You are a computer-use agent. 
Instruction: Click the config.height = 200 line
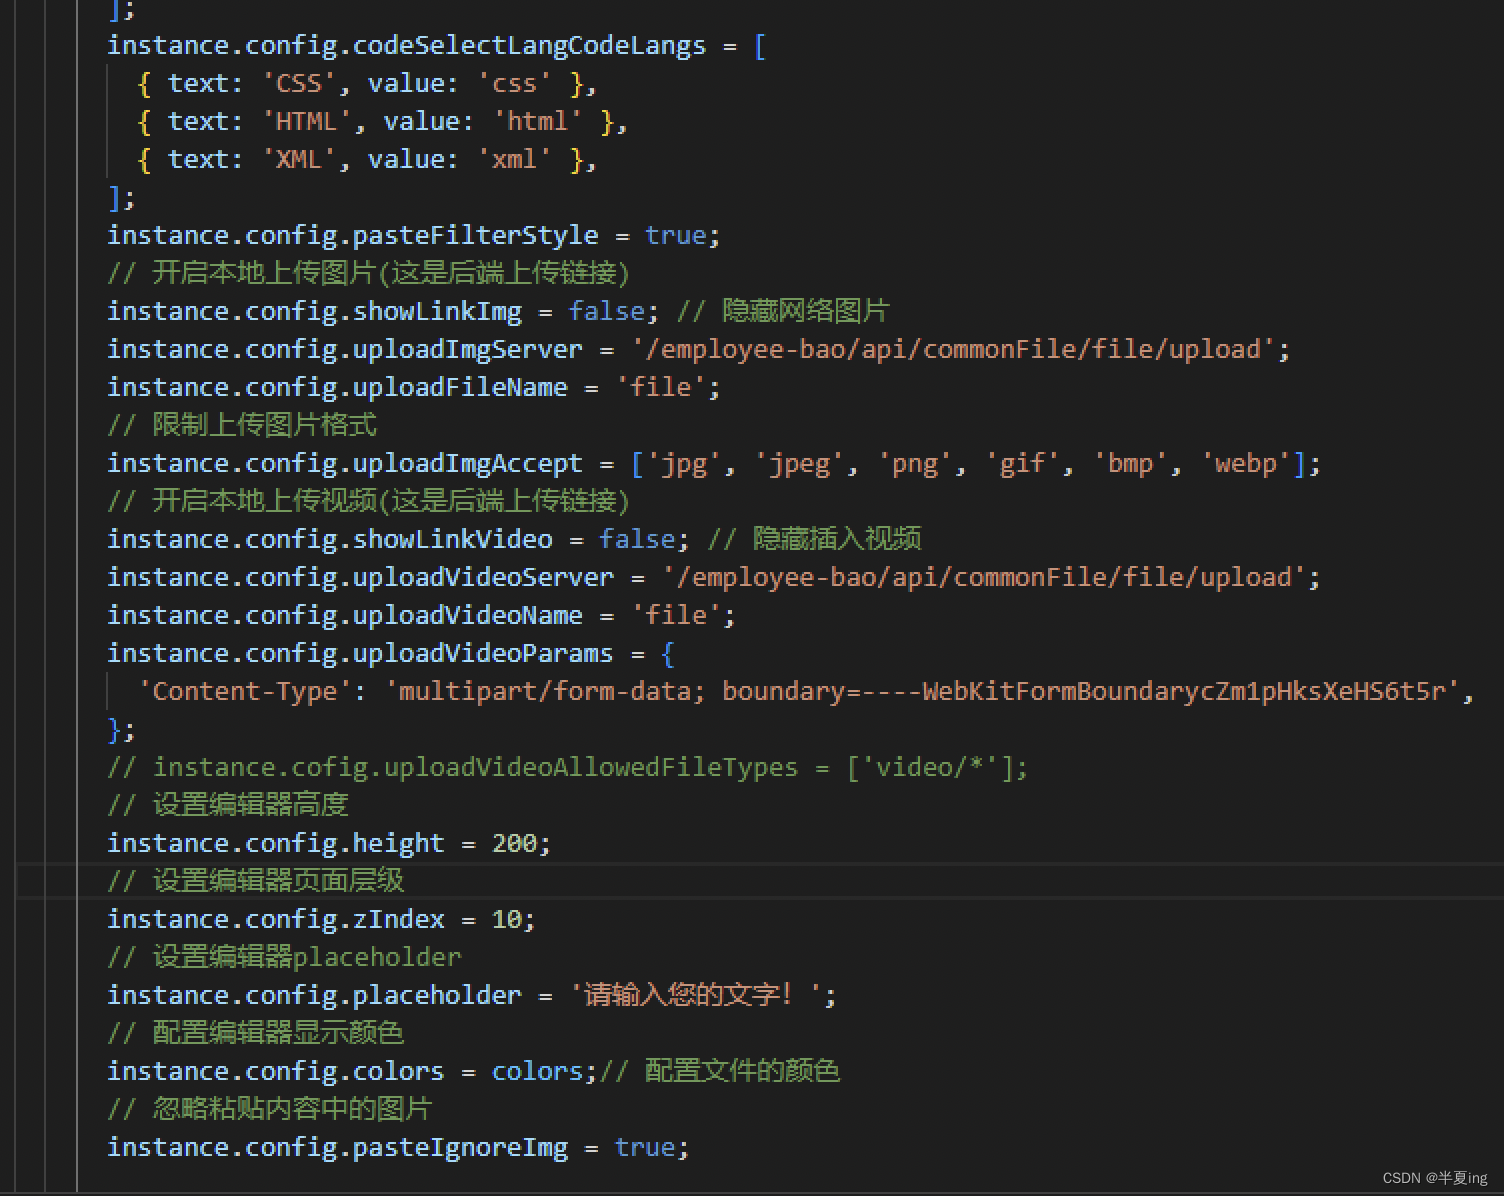tap(329, 844)
